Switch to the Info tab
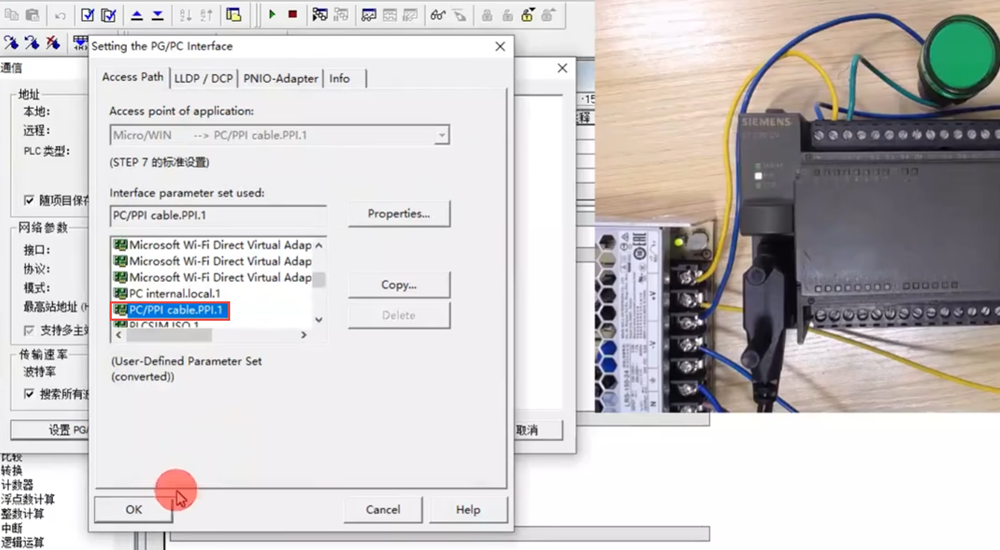Screen dimensions: 1000x550 340,78
